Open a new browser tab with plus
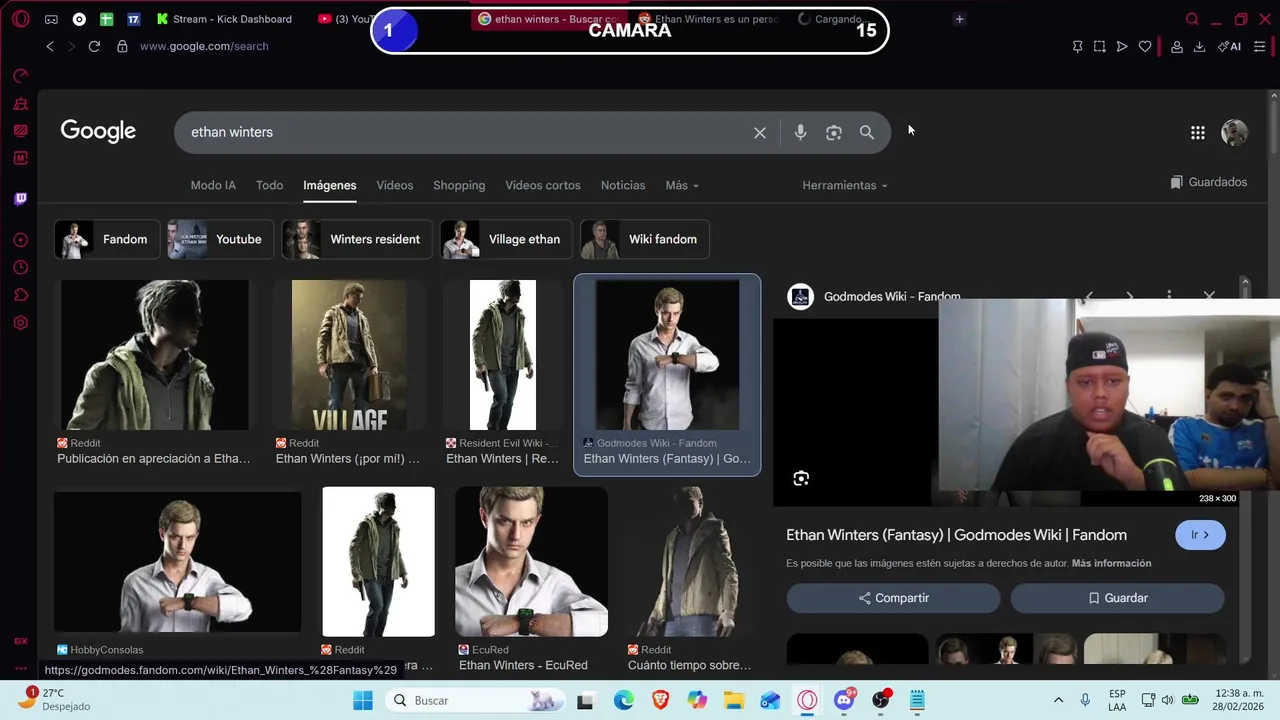This screenshot has height=720, width=1280. [959, 19]
